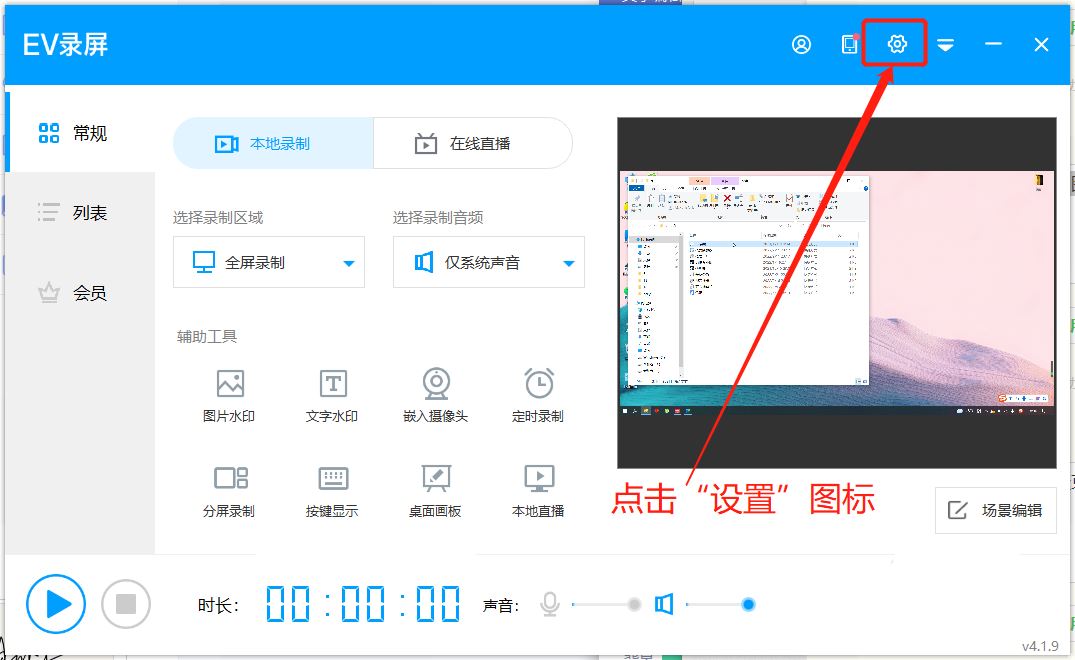
Task: Select the 图片水印 (image watermark) tool
Action: click(x=230, y=392)
